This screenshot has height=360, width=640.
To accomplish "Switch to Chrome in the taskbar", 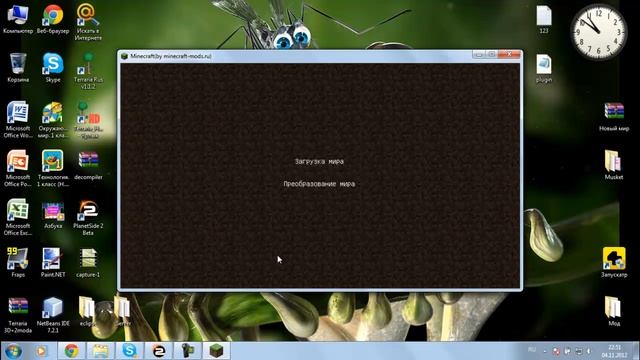I will pyautogui.click(x=71, y=351).
